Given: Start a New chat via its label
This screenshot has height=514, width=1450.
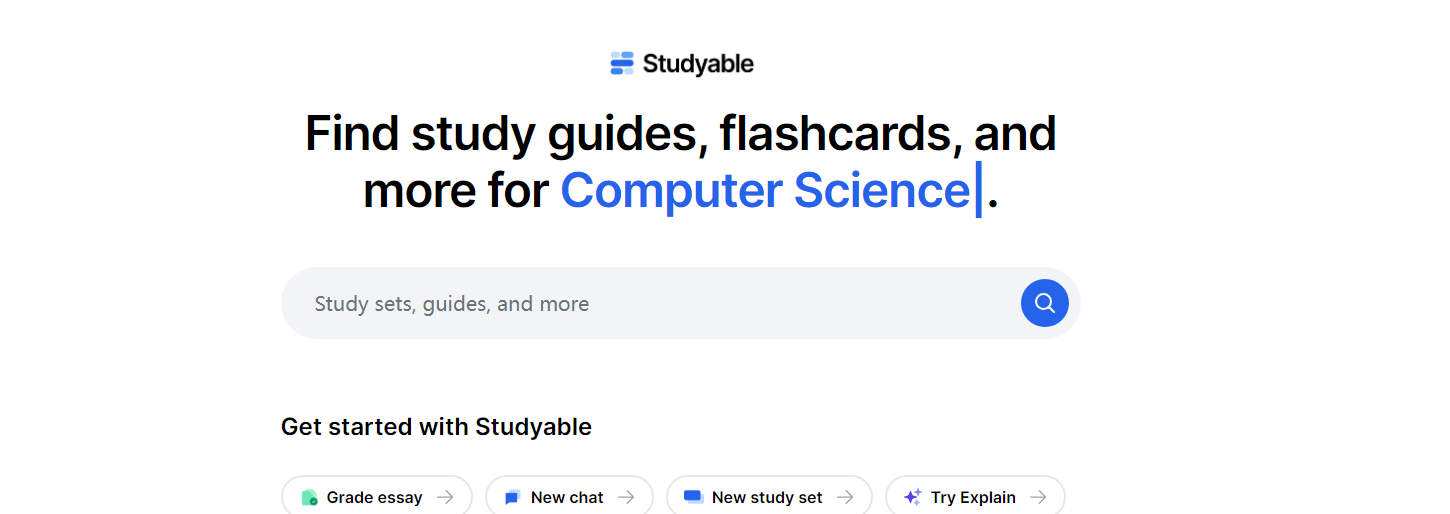Looking at the screenshot, I should tap(567, 497).
